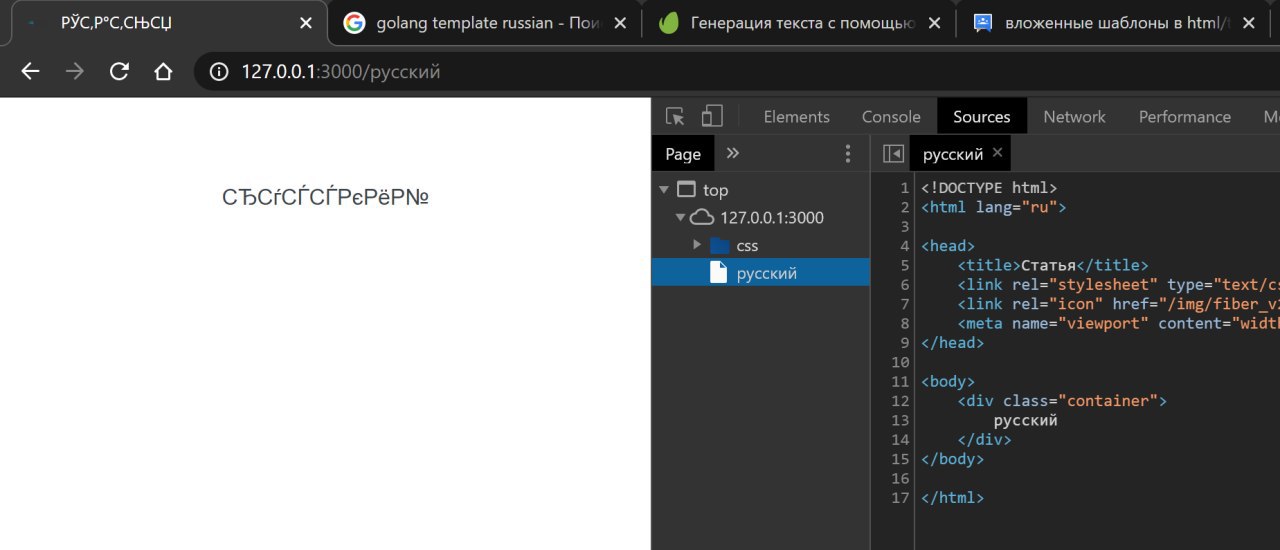Switch to the Elements panel tab
This screenshot has height=550, width=1280.
796,117
